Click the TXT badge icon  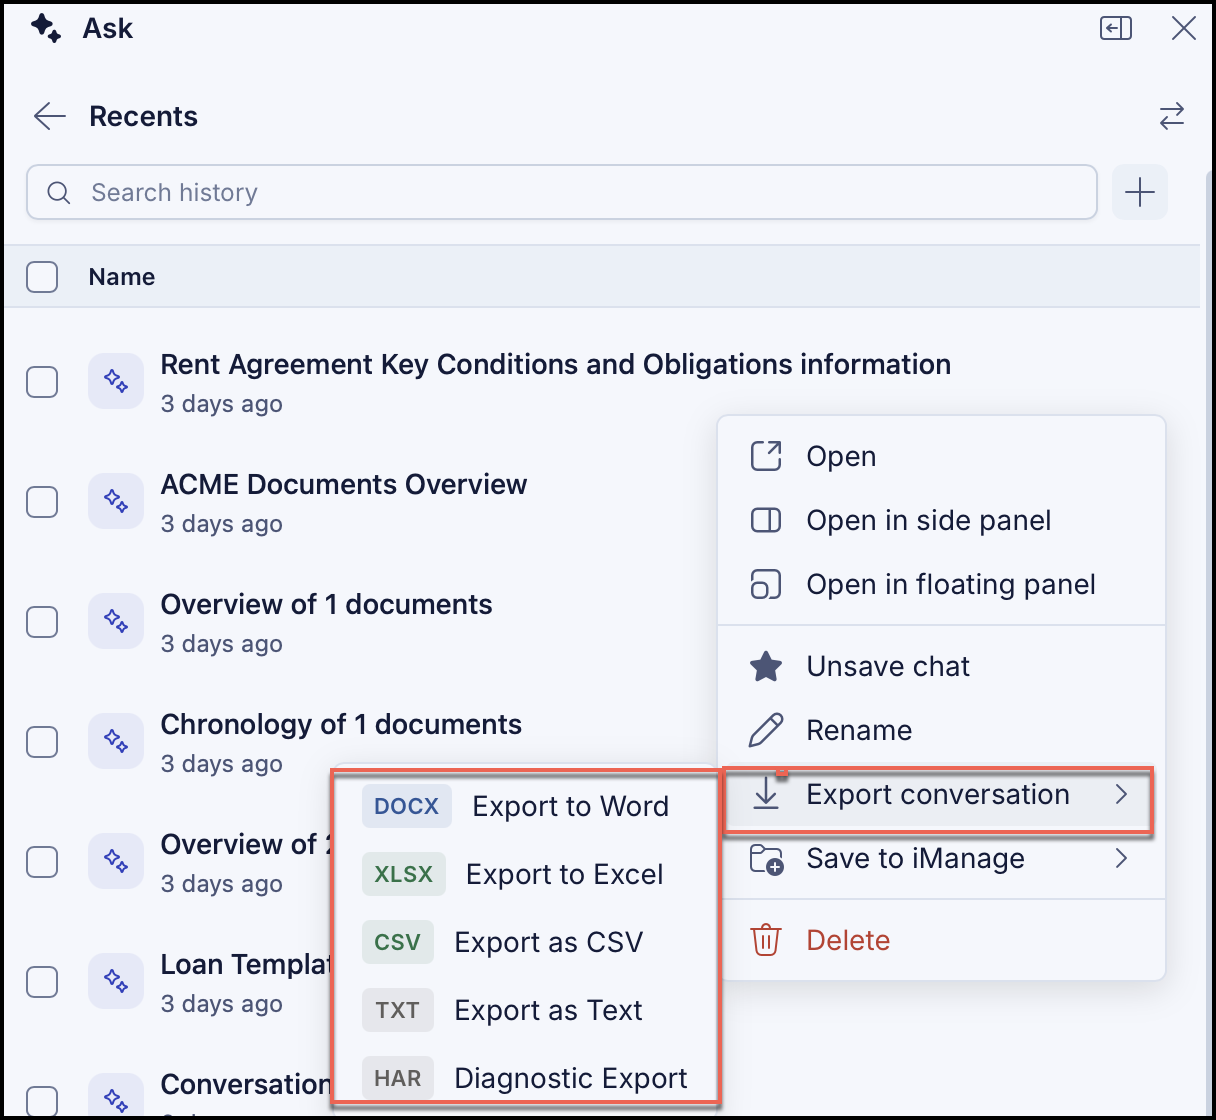point(398,1010)
